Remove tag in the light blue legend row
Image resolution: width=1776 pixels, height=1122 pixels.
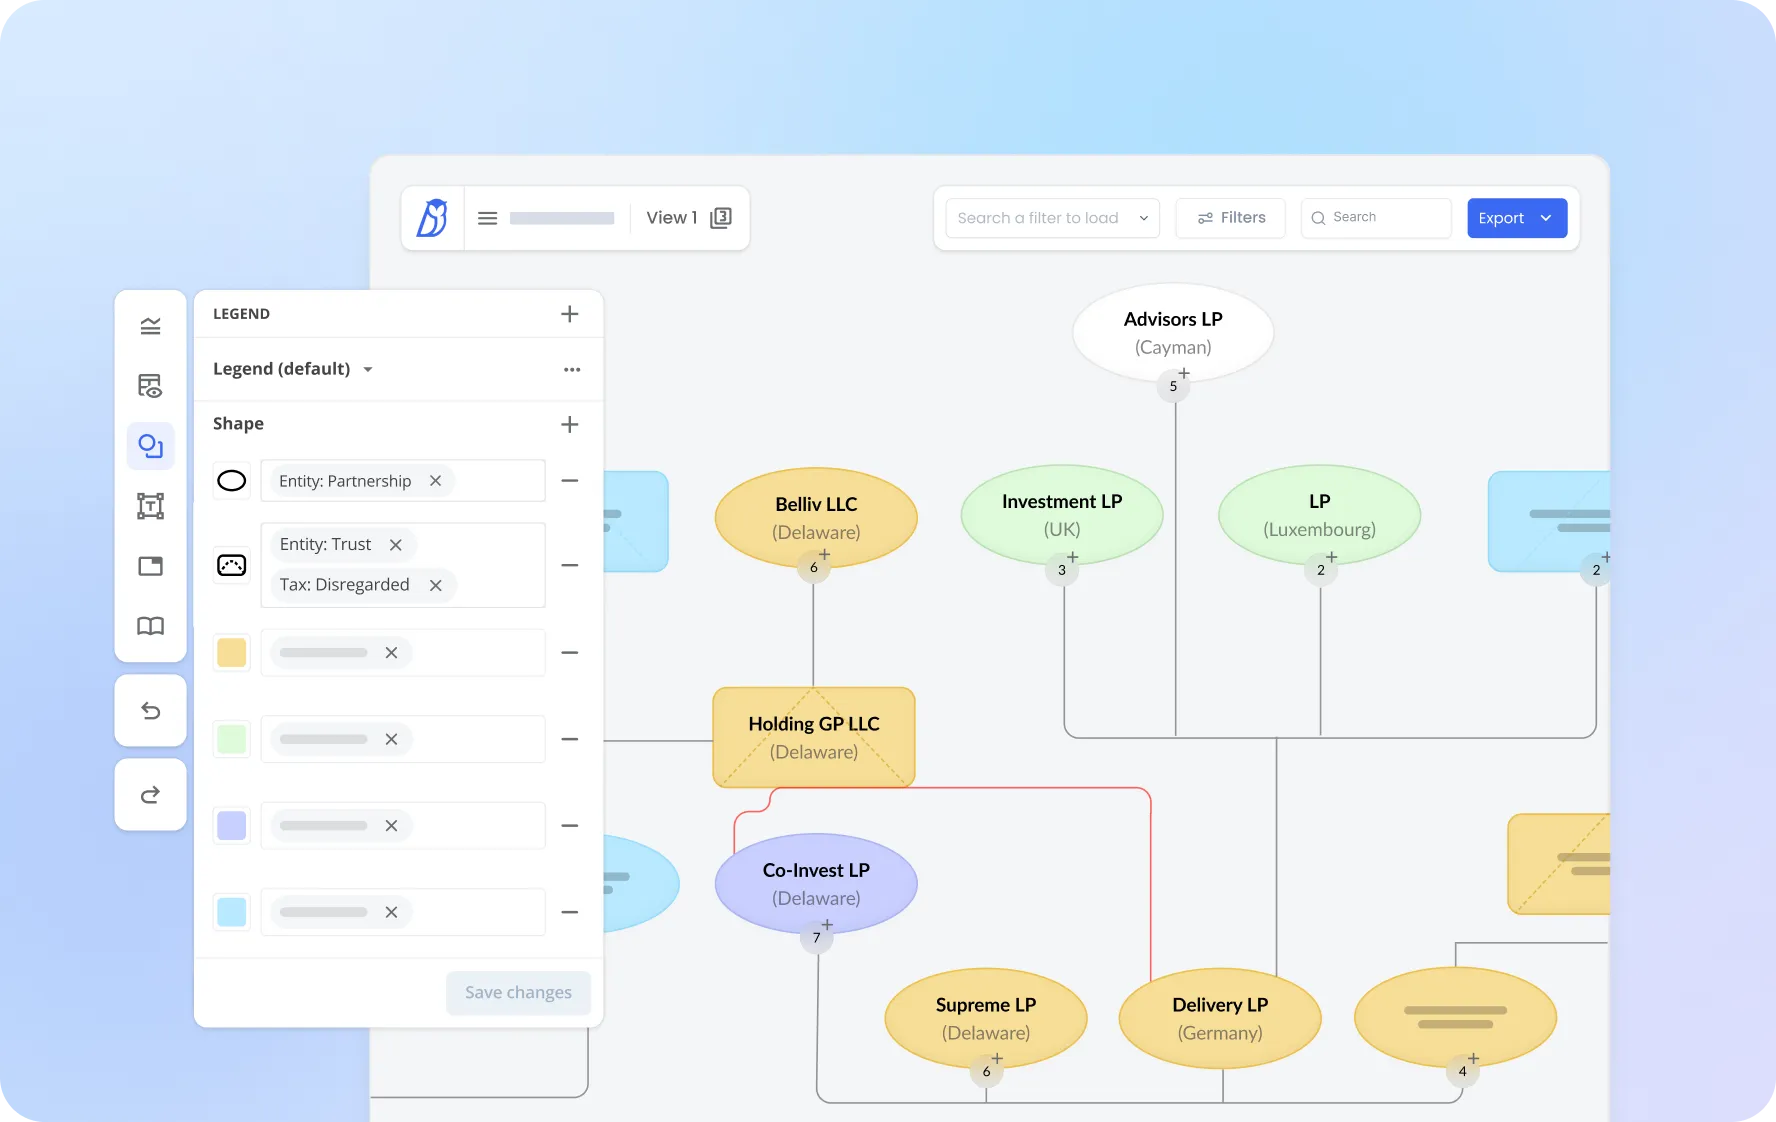pos(392,912)
